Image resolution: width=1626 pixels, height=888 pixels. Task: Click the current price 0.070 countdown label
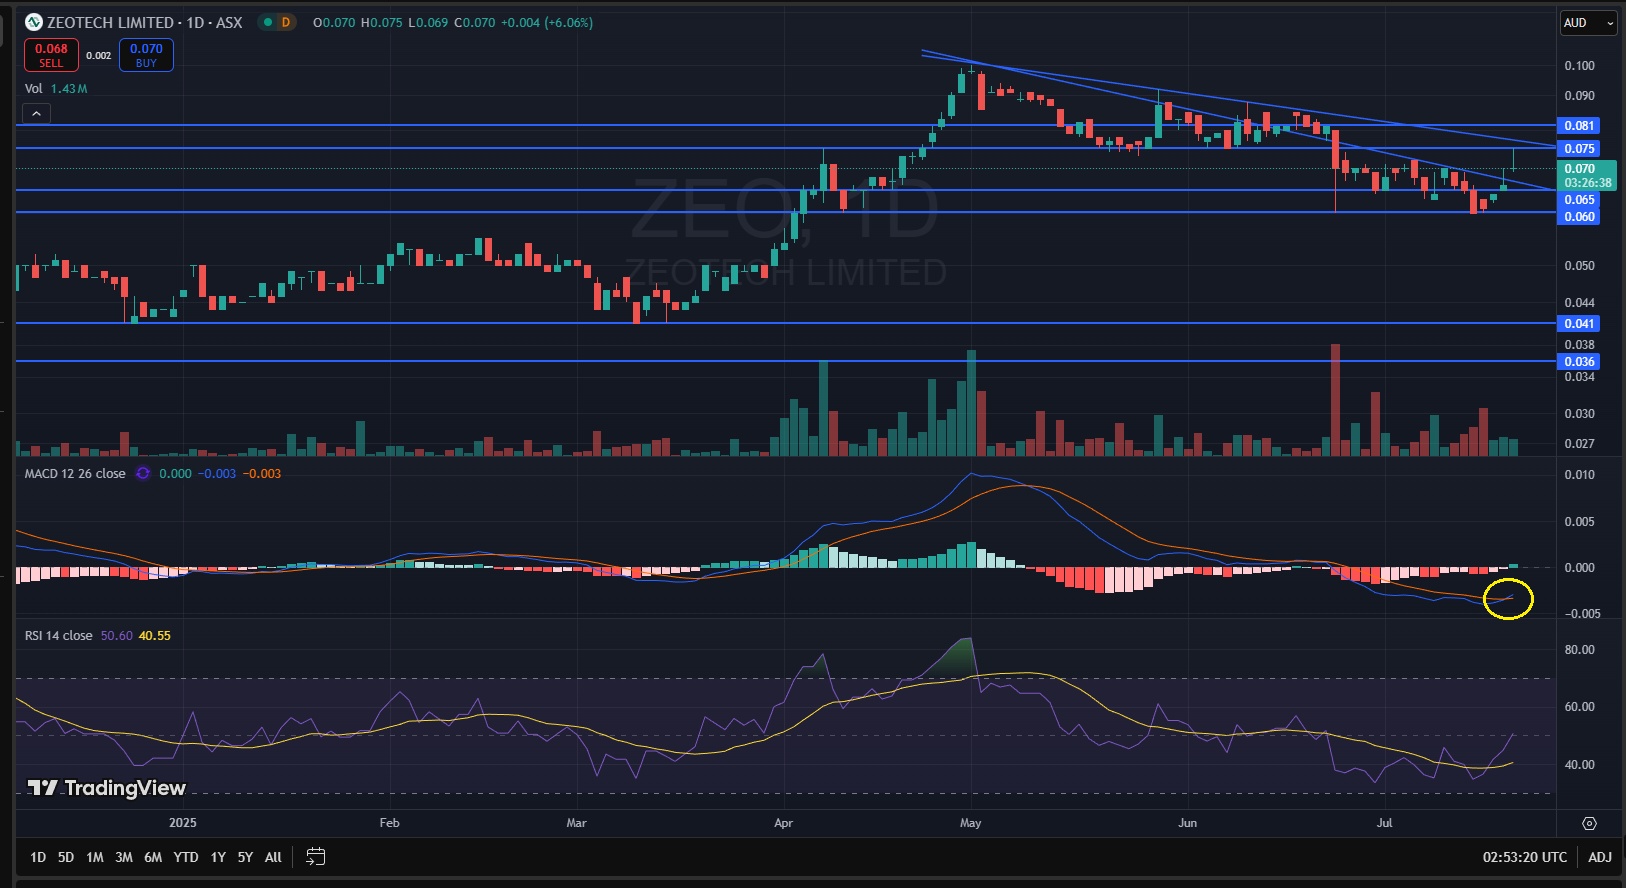1587,176
